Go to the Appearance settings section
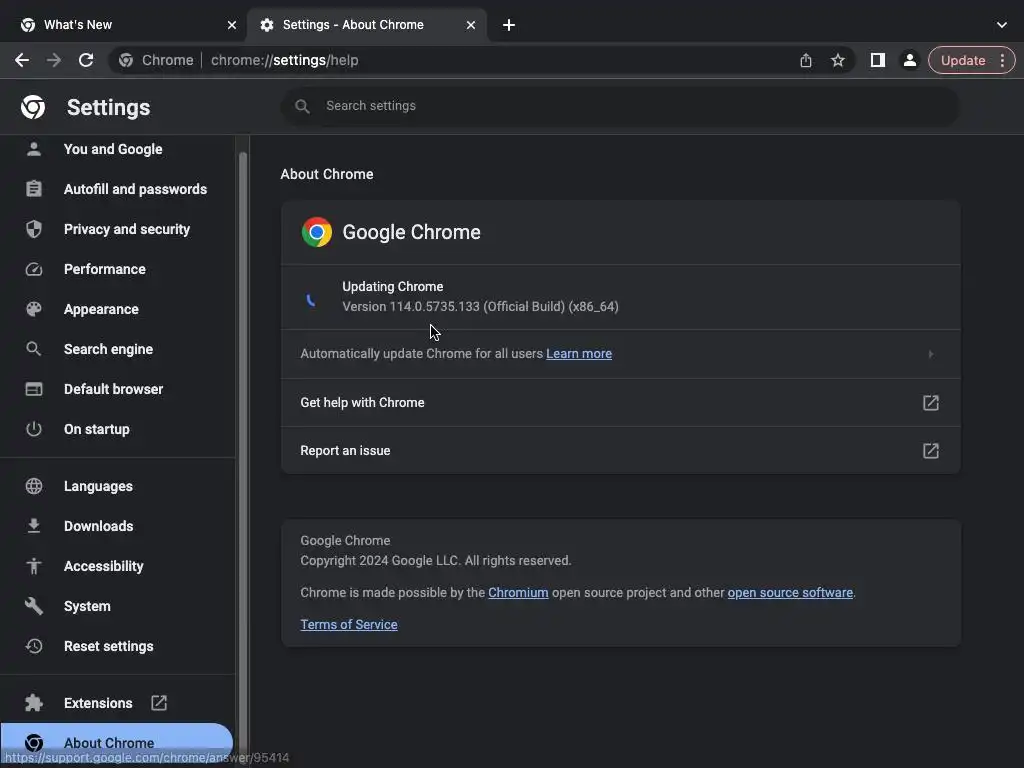 coord(101,309)
